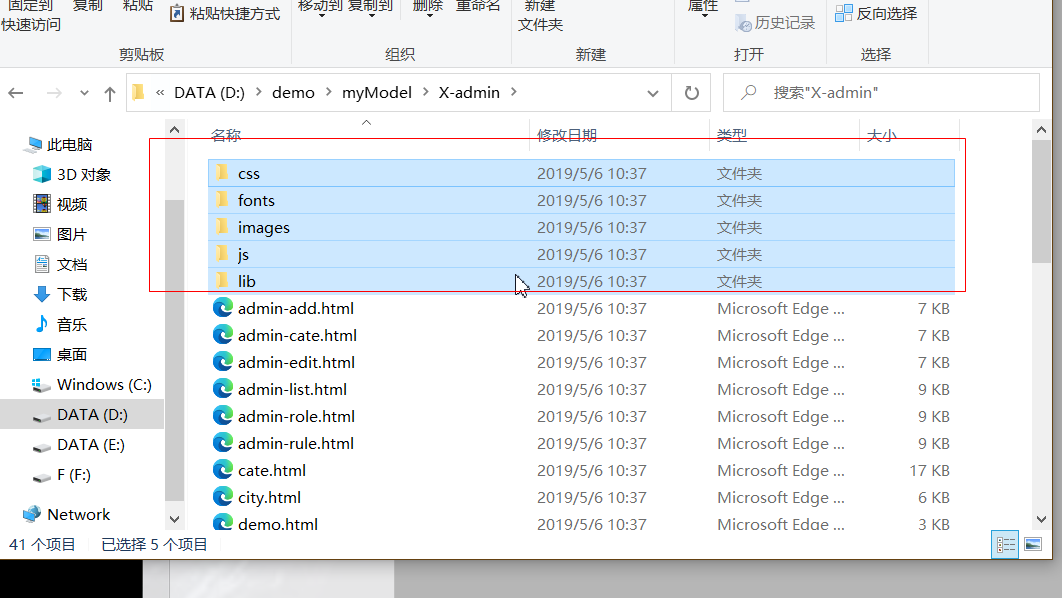Screen dimensions: 1062x598
Task: Open Music folder in navigation pane
Action: (x=60, y=324)
